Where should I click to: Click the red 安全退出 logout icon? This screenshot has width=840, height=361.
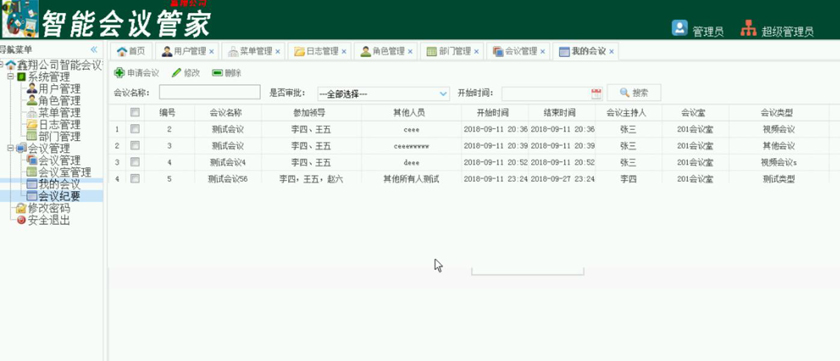(21, 220)
